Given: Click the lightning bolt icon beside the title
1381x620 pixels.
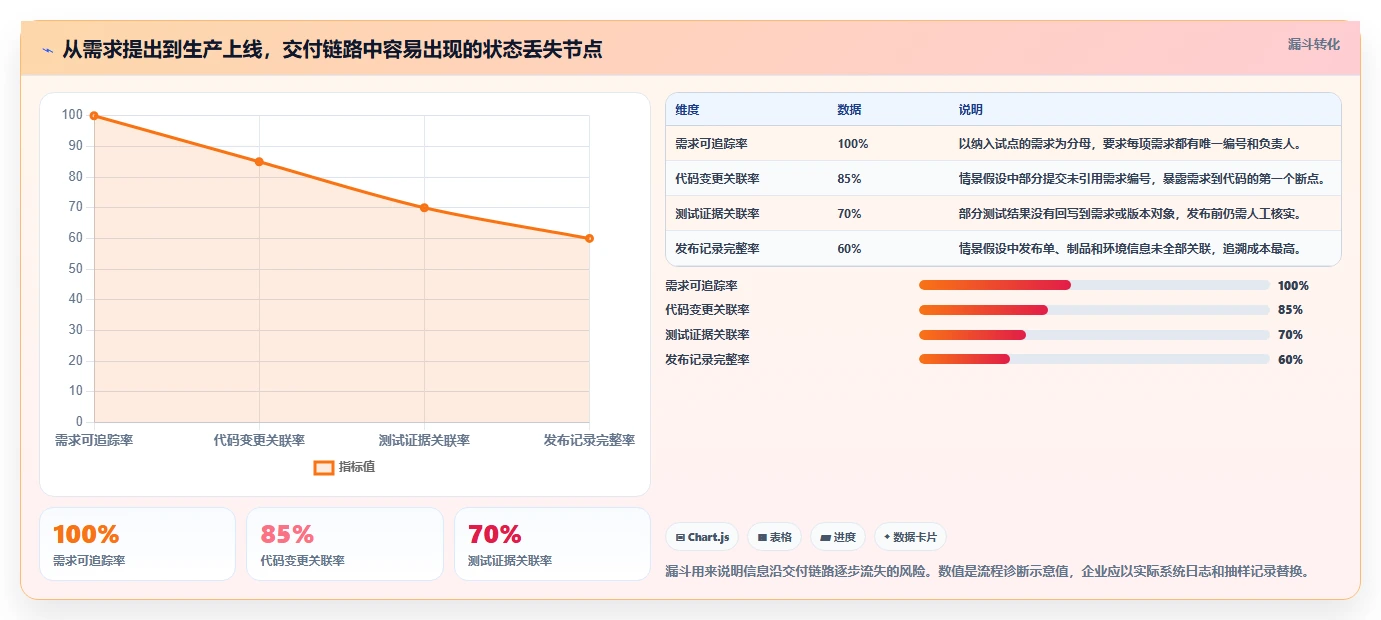Looking at the screenshot, I should click(x=47, y=50).
